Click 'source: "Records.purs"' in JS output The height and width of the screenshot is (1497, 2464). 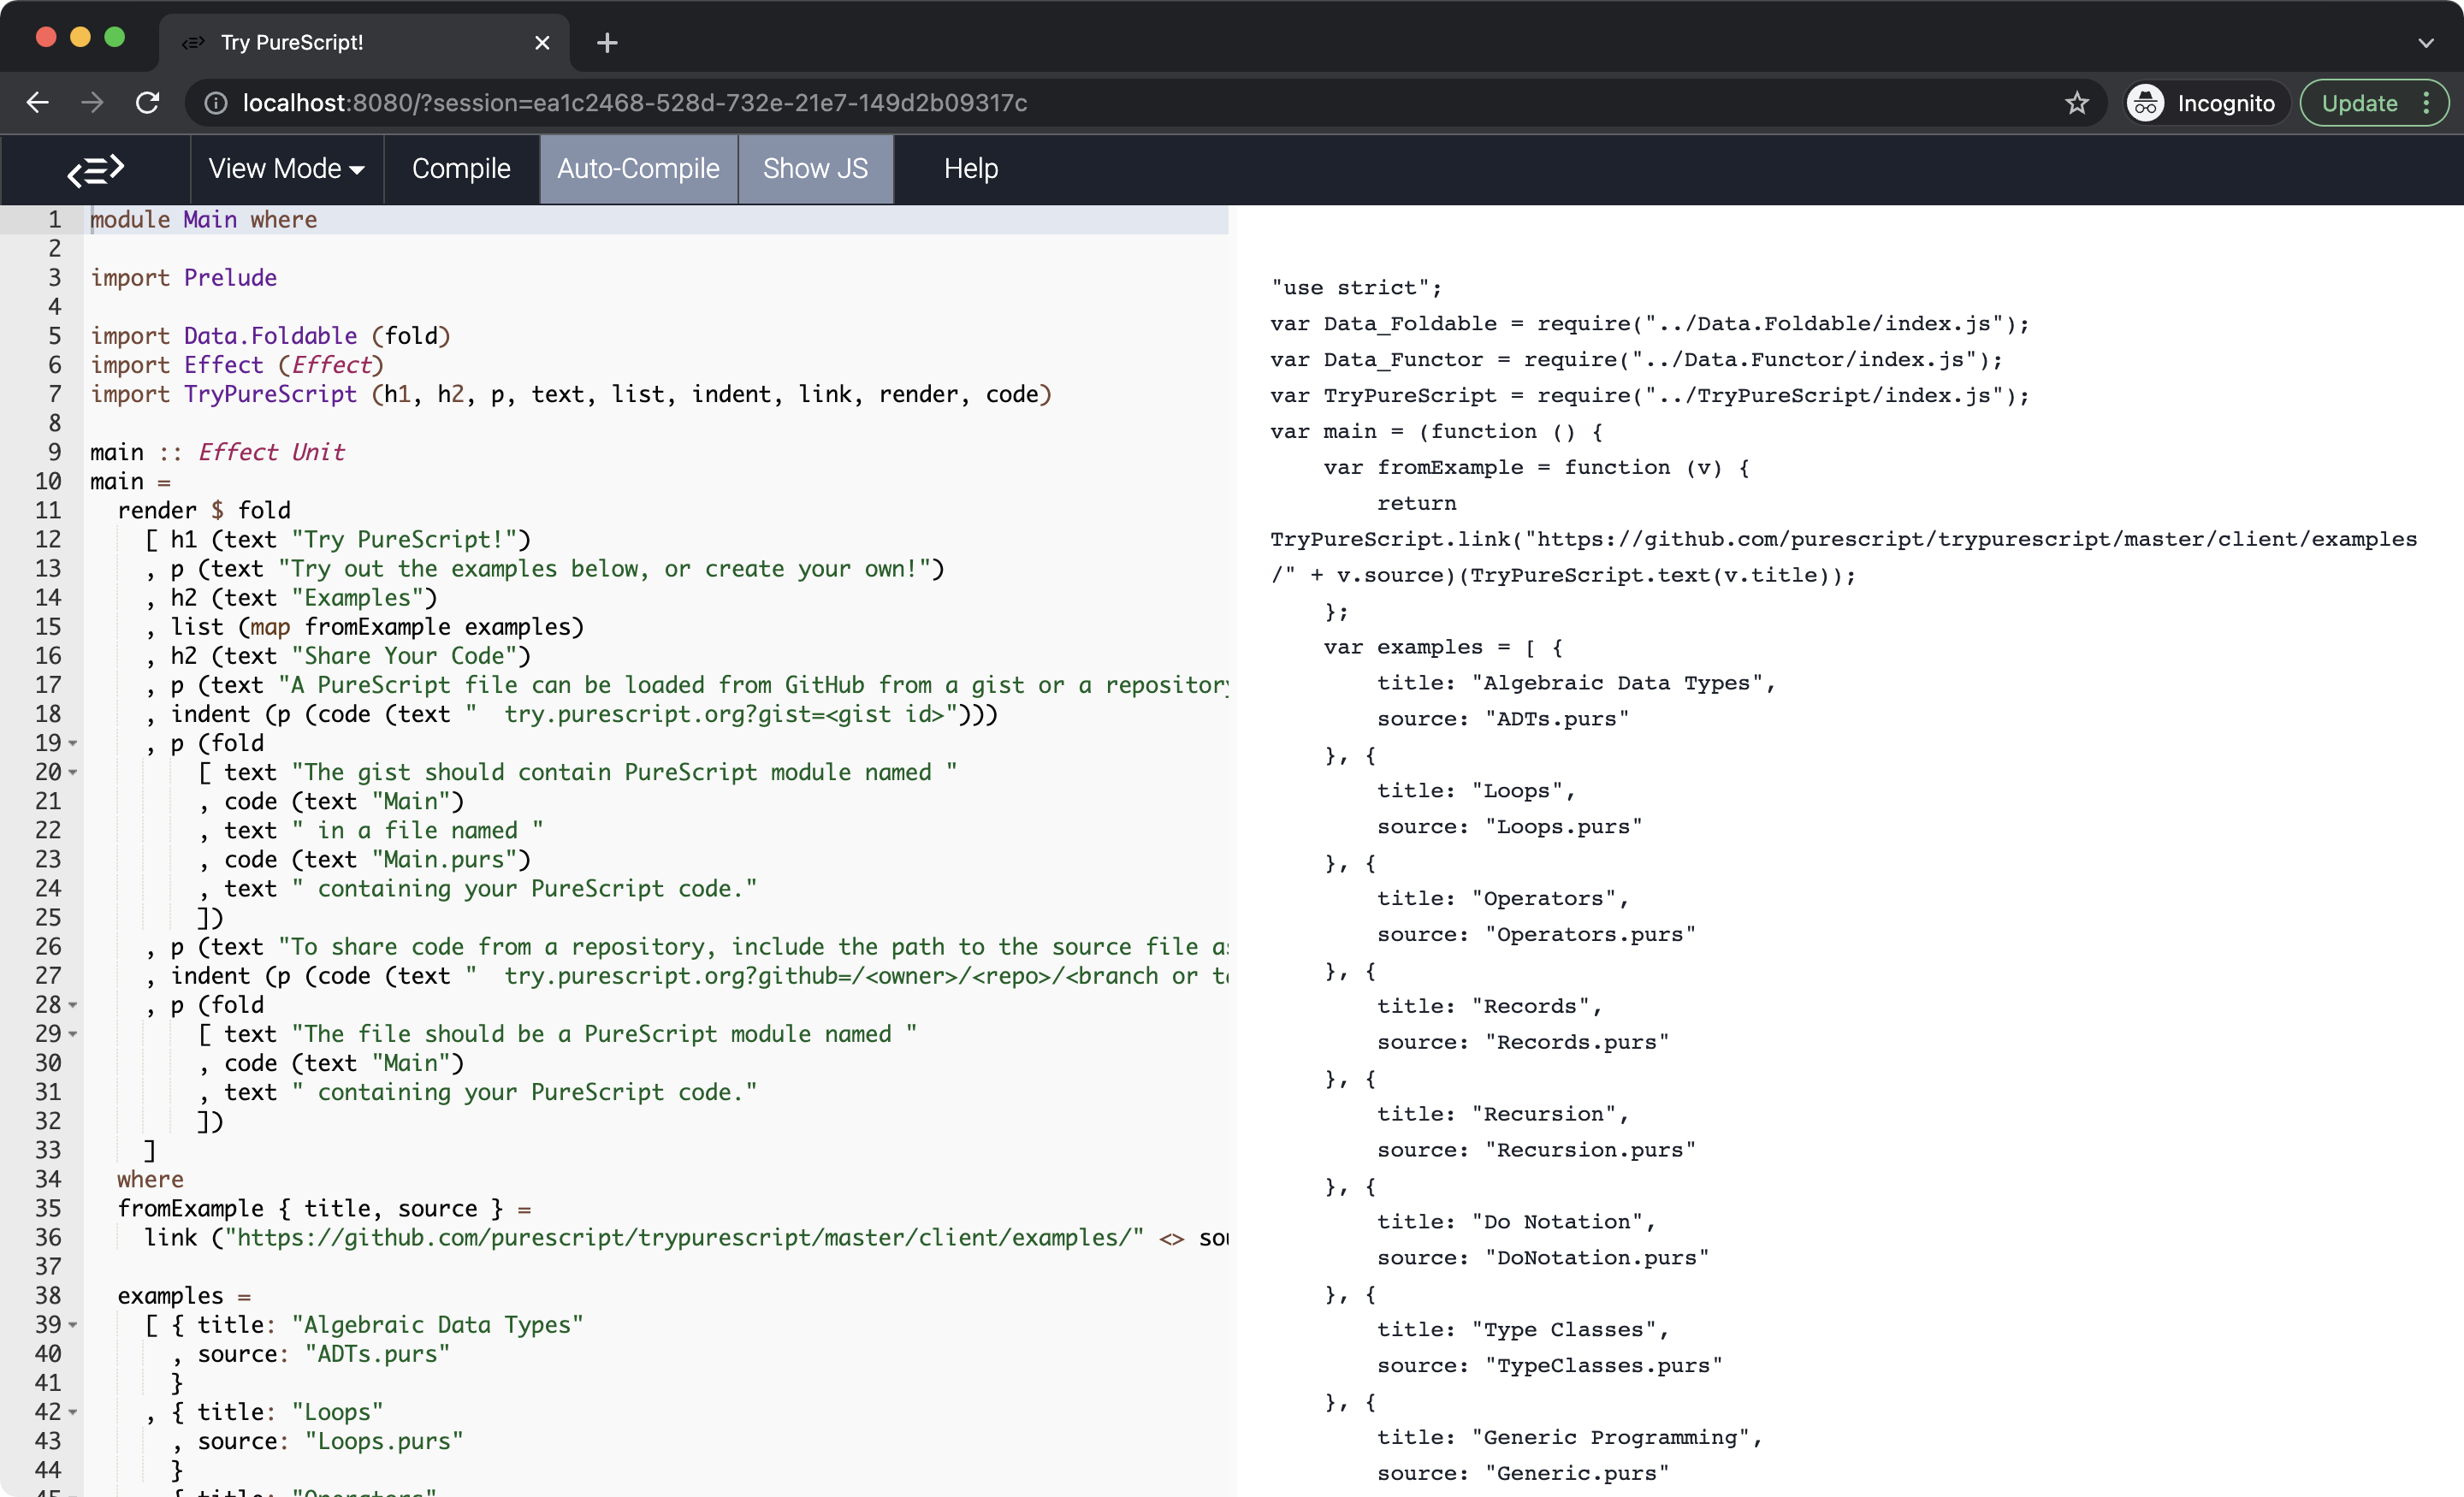[x=1523, y=1042]
